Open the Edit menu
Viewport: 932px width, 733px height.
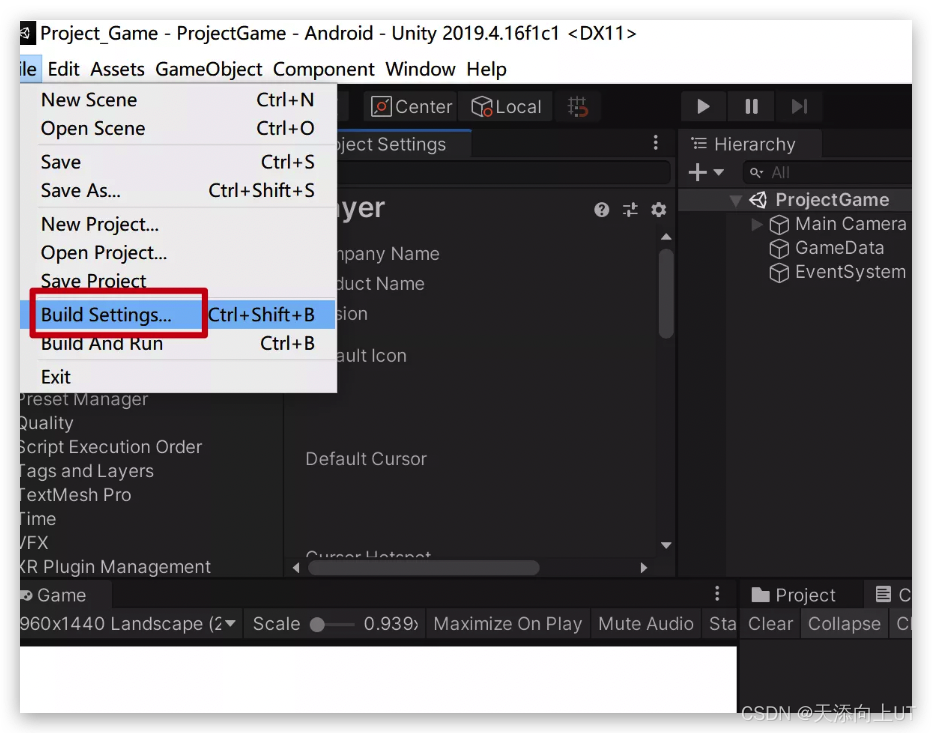(x=63, y=69)
